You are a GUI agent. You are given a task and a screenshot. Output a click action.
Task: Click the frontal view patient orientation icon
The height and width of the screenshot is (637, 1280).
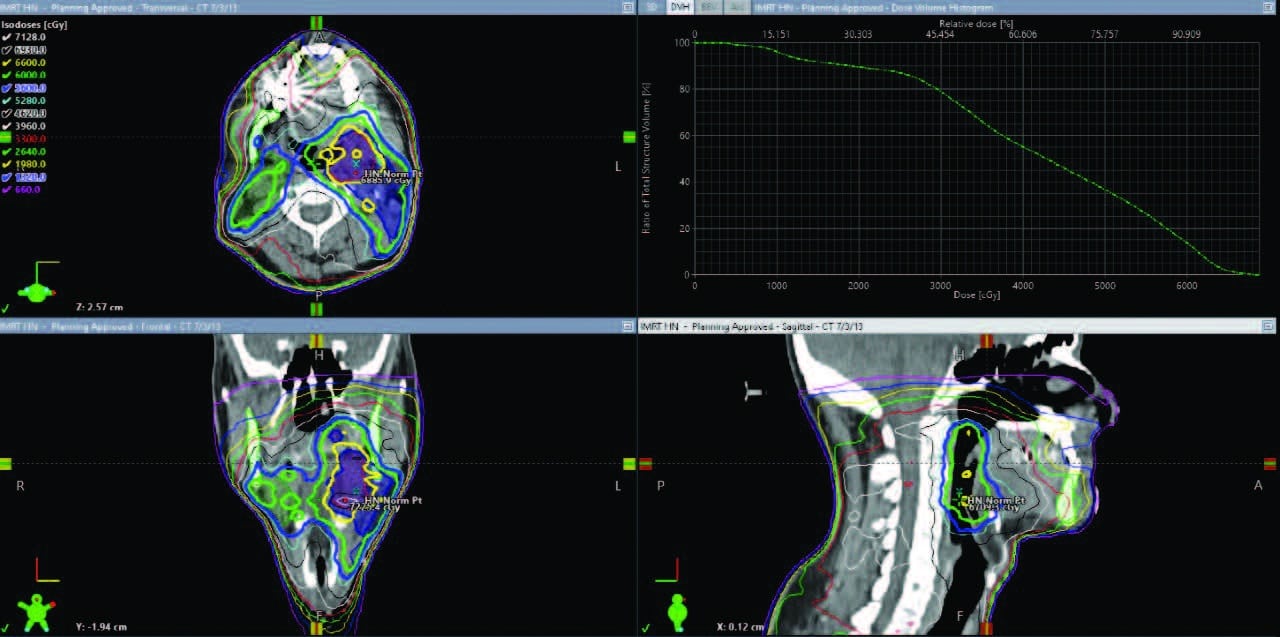tap(37, 607)
